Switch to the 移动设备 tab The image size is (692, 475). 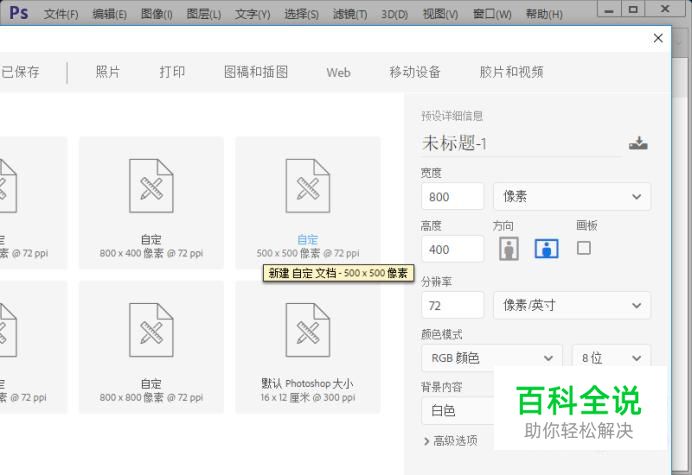click(x=415, y=72)
